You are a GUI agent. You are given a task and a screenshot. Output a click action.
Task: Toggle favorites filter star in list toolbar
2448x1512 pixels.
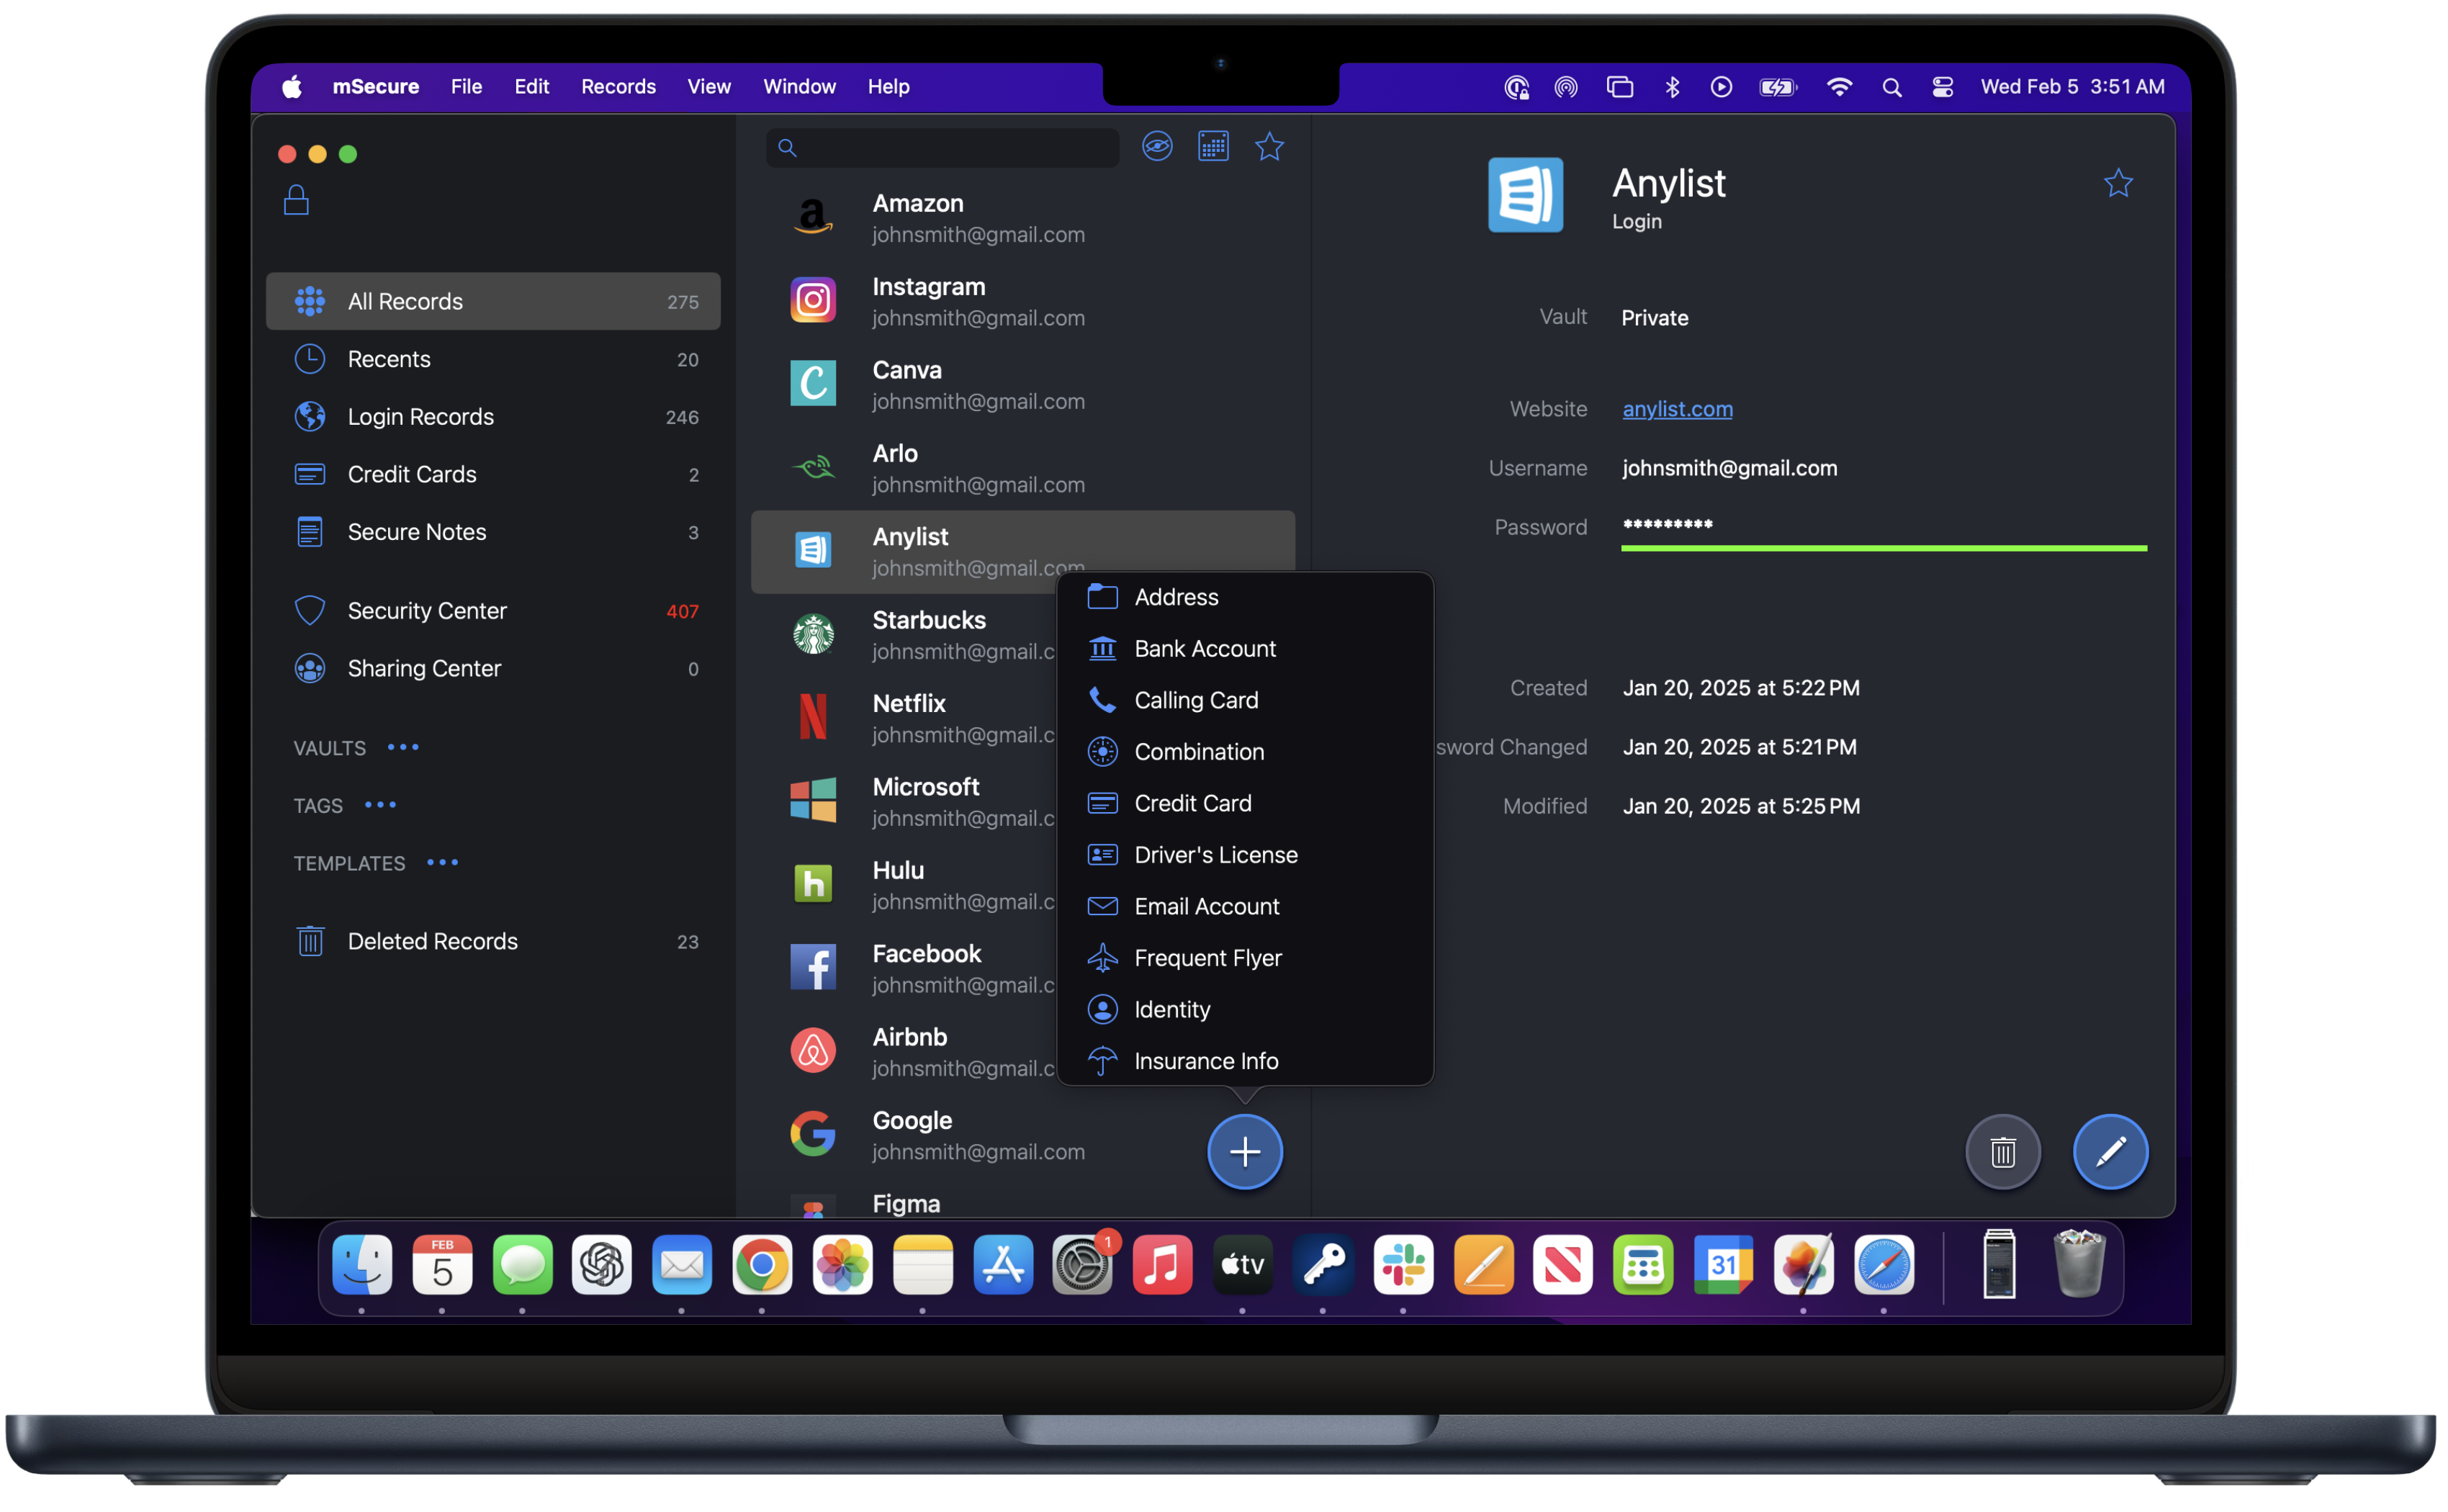(x=1269, y=147)
